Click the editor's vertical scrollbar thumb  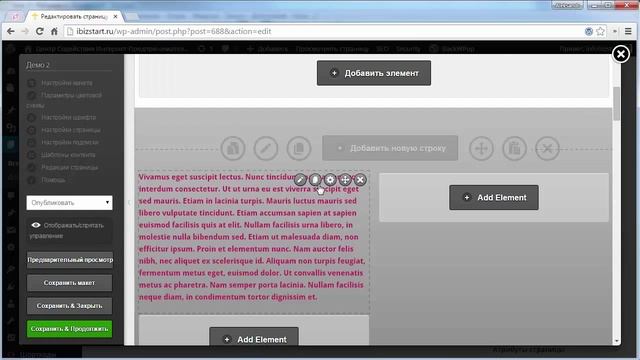click(x=616, y=103)
